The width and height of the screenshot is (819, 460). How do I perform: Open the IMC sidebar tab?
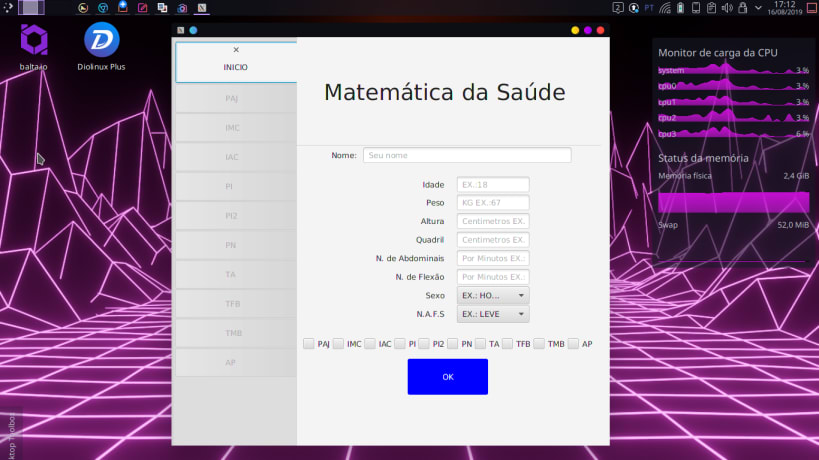236,127
